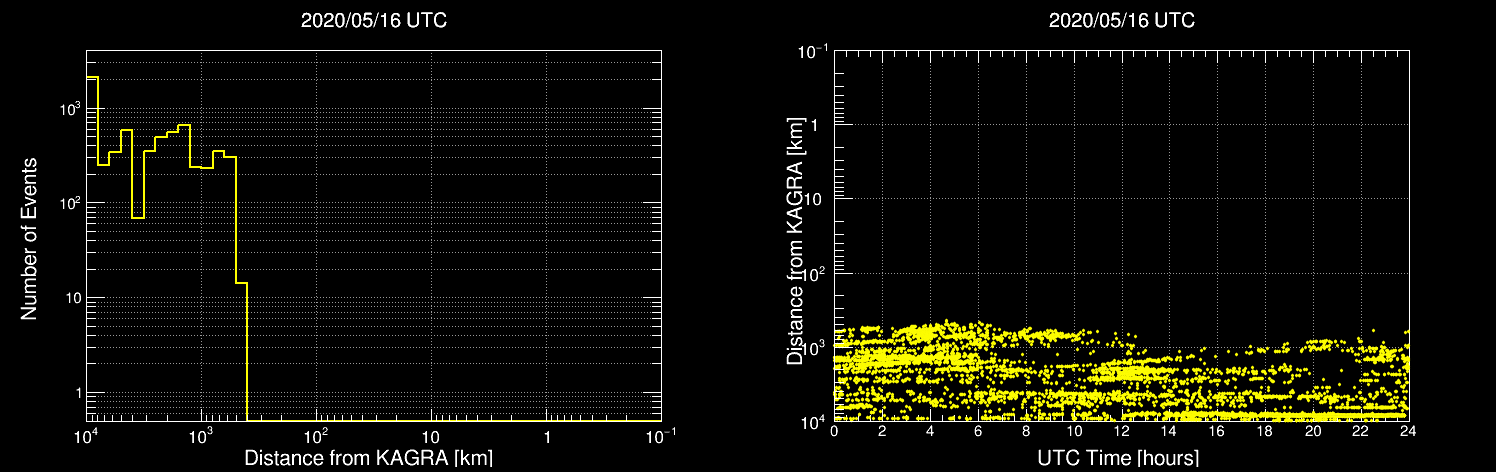The image size is (1496, 472).
Task: Click the 10^4 tick on histogram distance axis
Action: [x=86, y=436]
